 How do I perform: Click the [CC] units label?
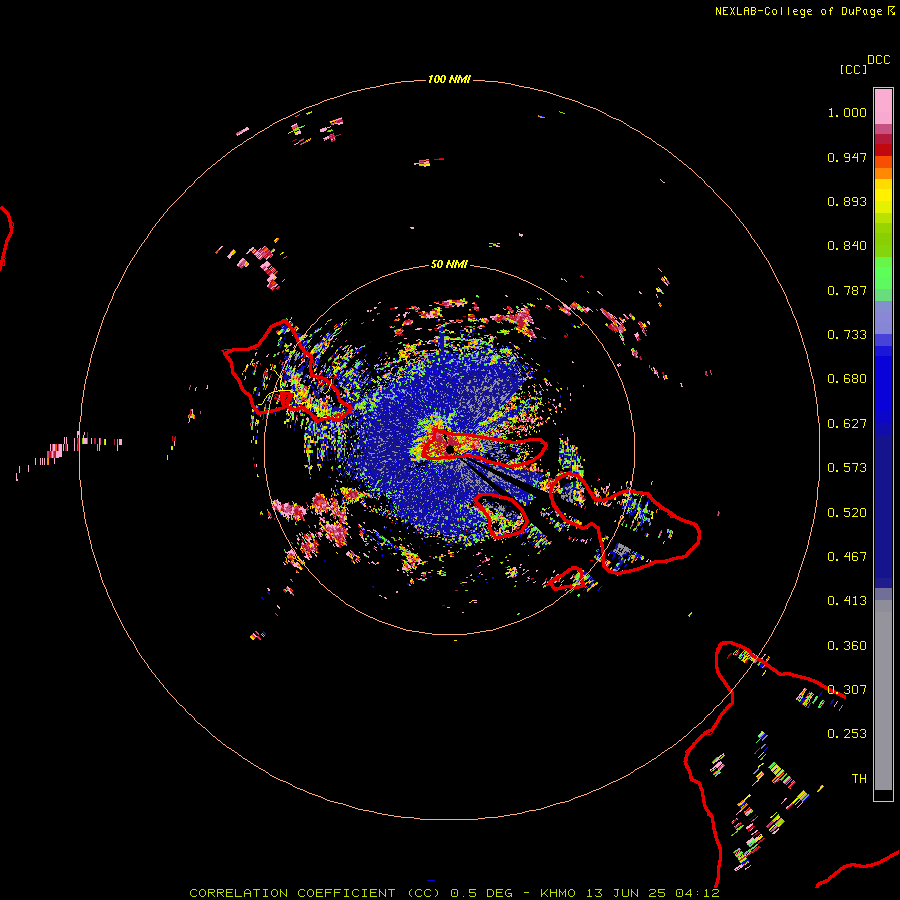pos(853,69)
